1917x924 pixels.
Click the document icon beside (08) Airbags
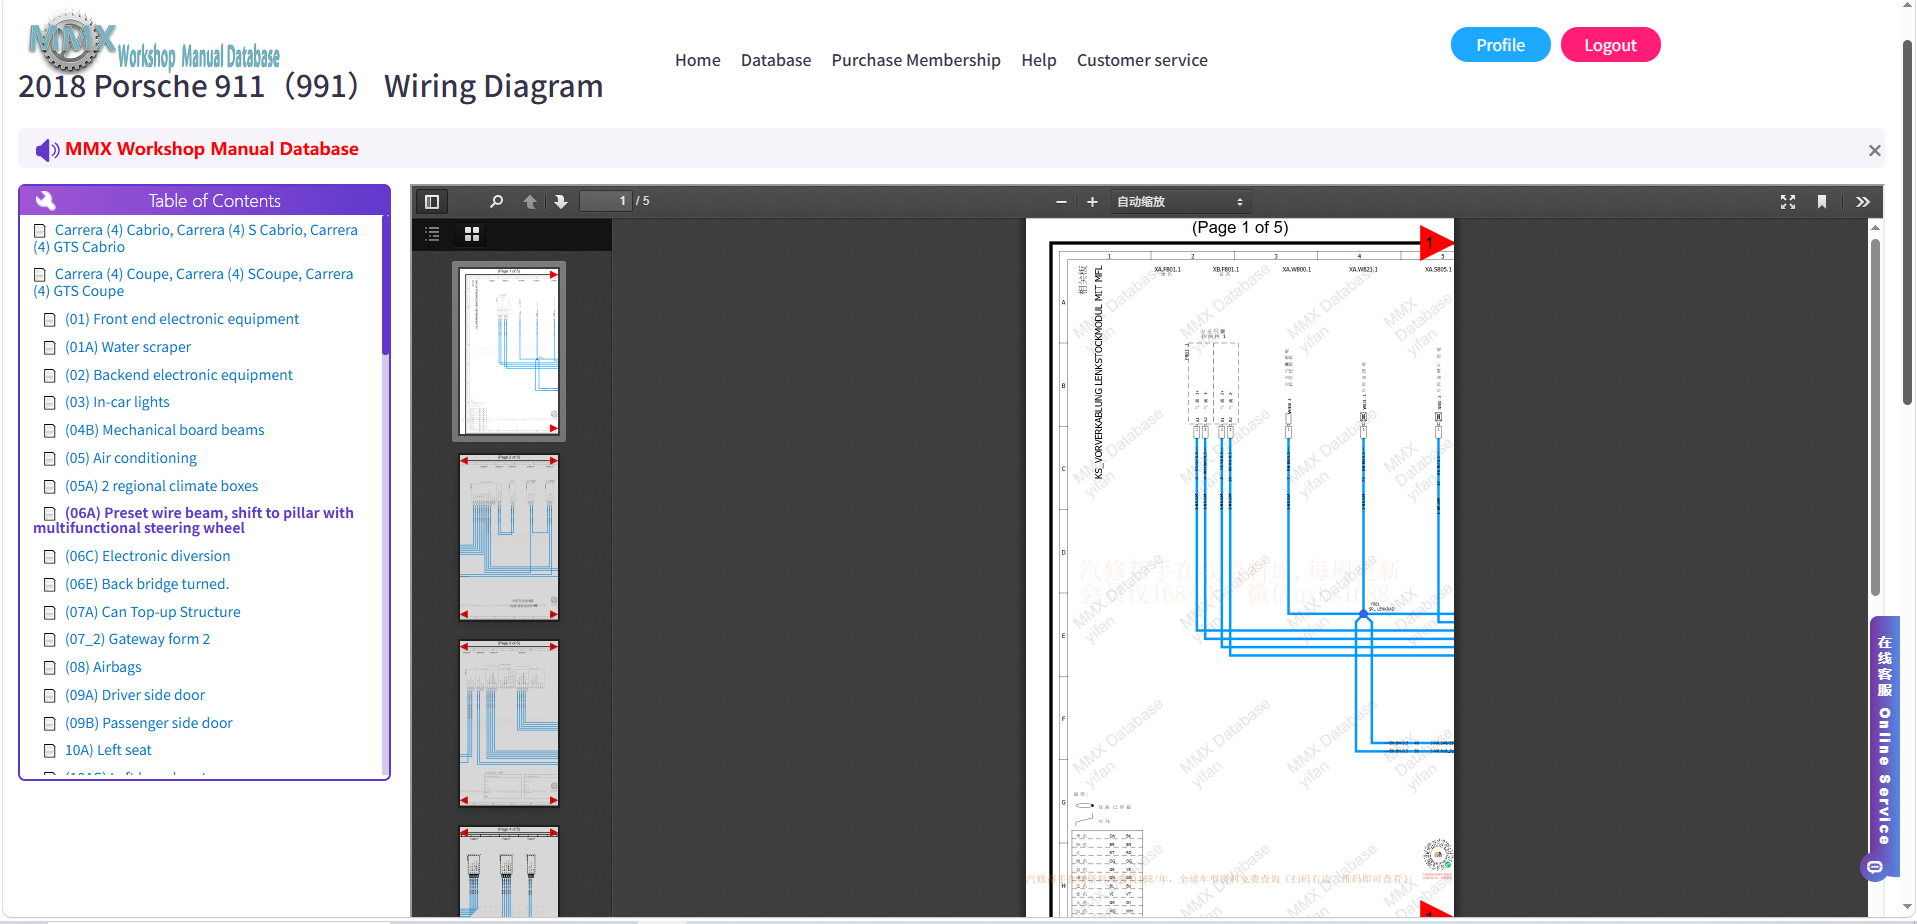pos(49,667)
